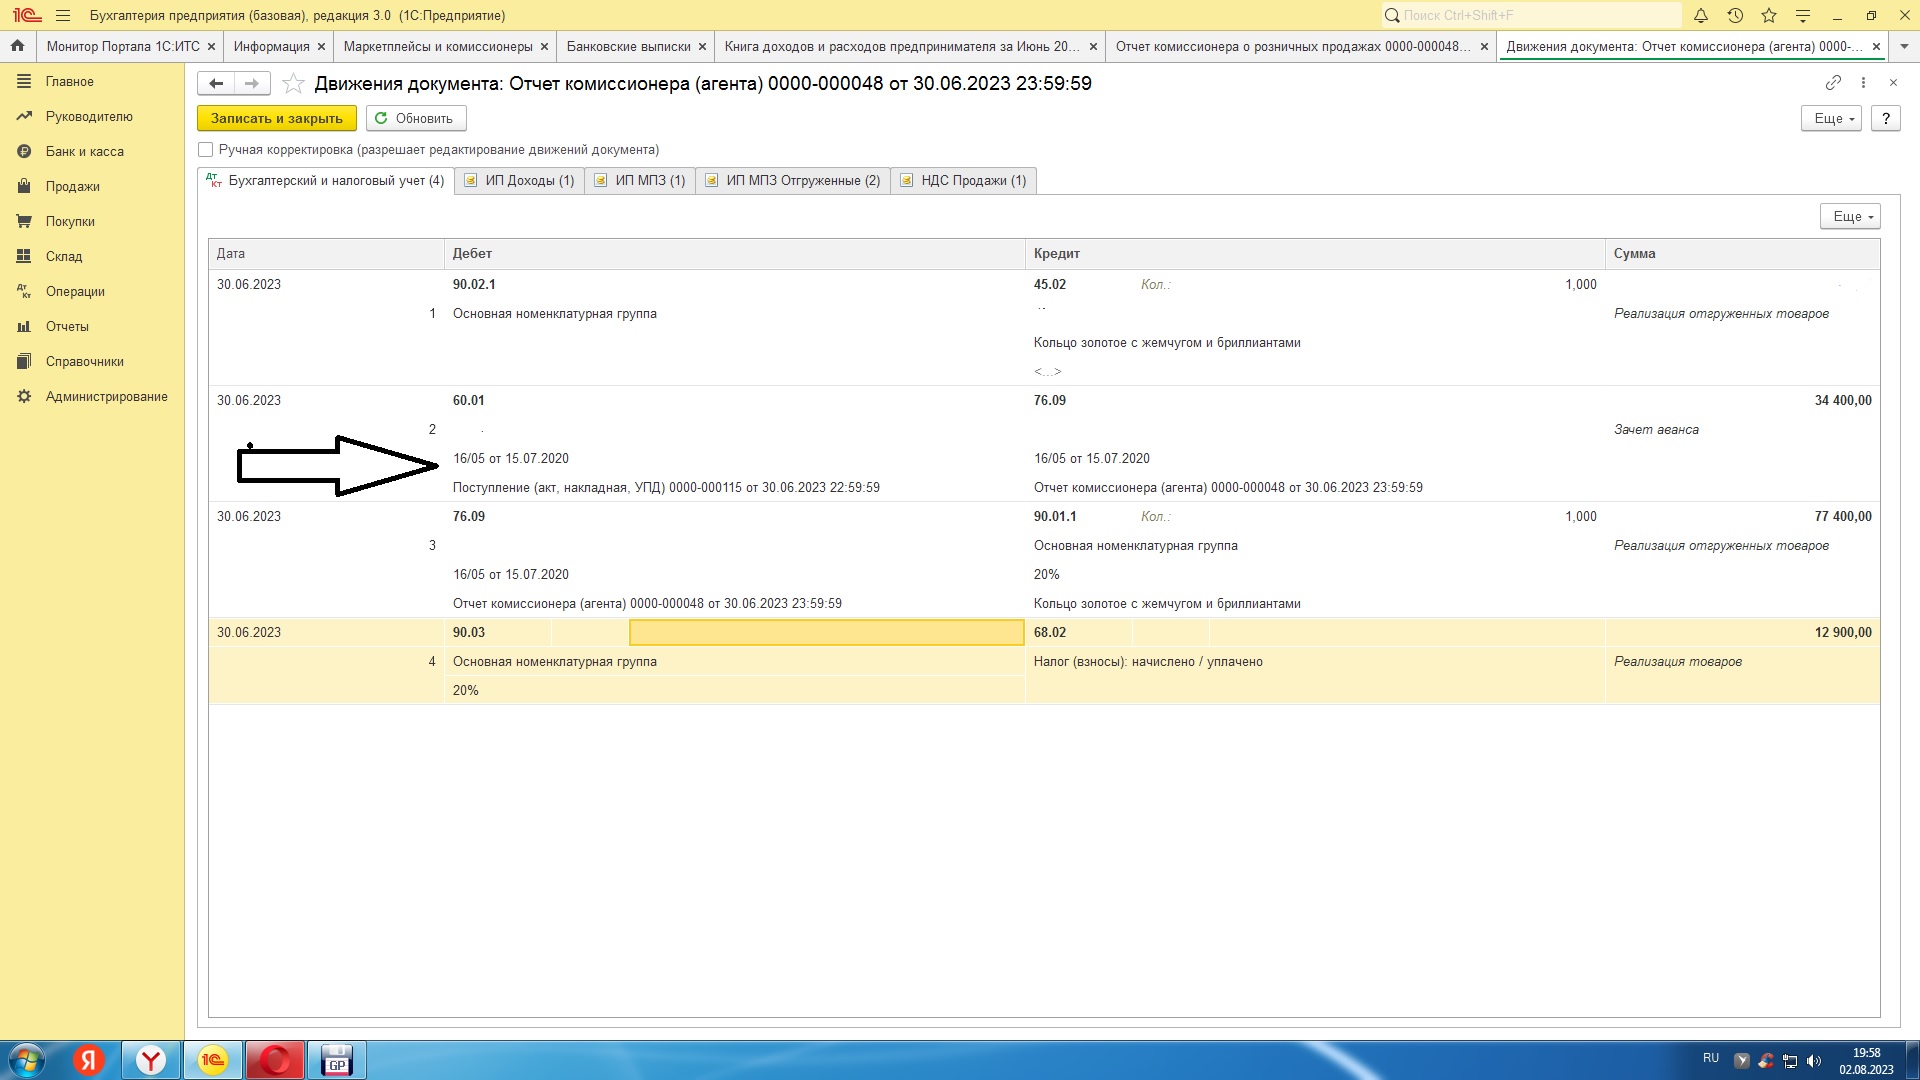The width and height of the screenshot is (1920, 1080).
Task: Click the amount 34 400,00
Action: click(1843, 401)
